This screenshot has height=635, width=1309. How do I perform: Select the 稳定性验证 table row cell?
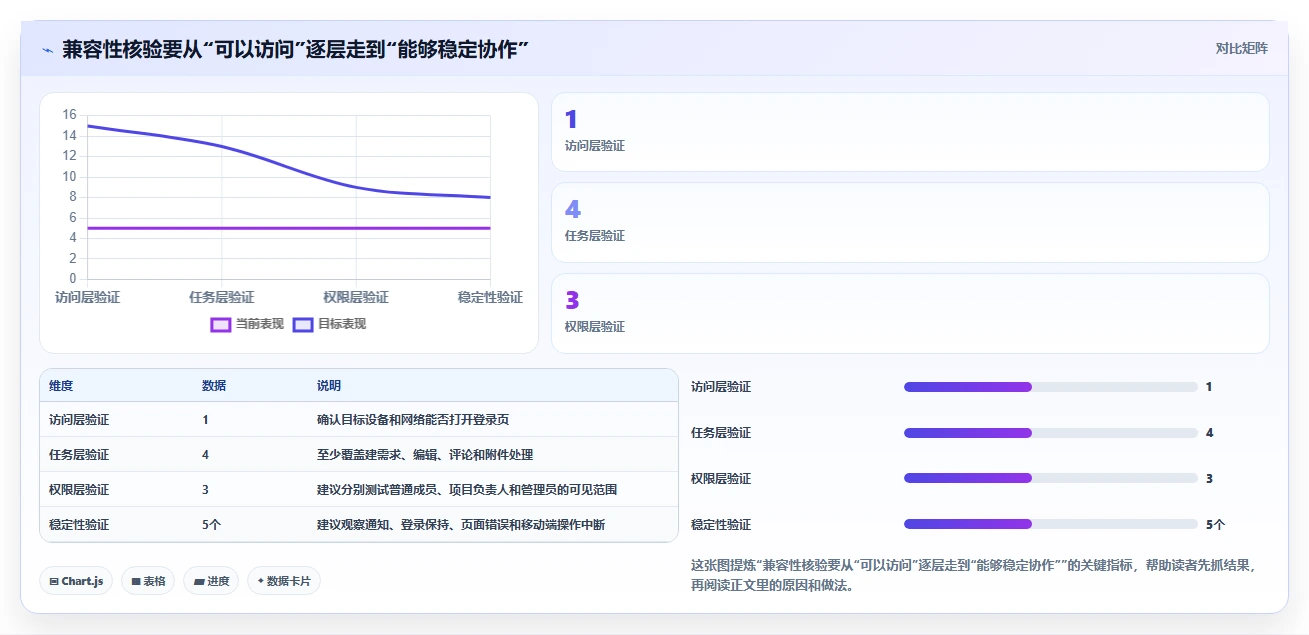tap(79, 525)
